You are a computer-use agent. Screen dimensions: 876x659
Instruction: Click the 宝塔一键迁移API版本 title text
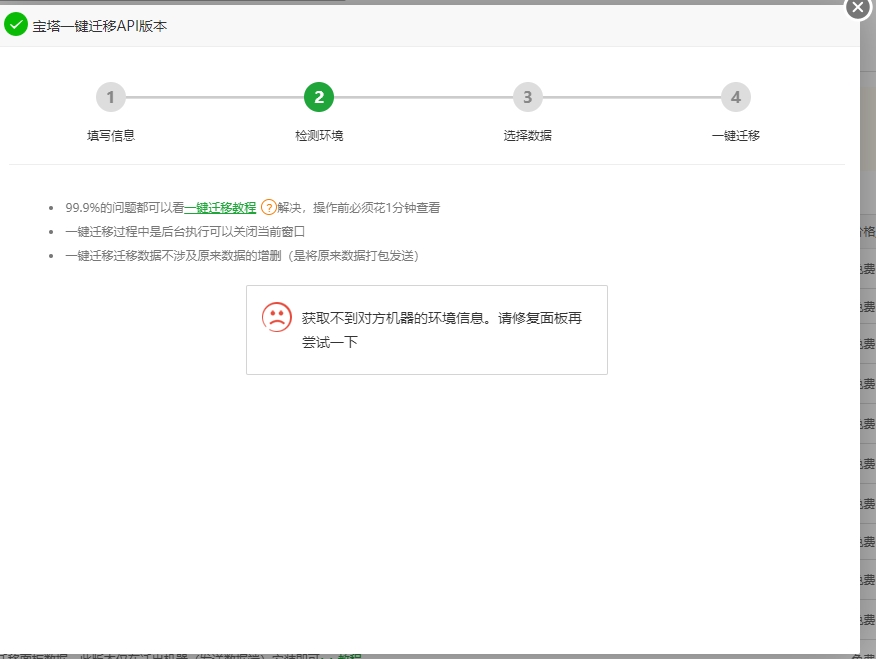[x=99, y=26]
